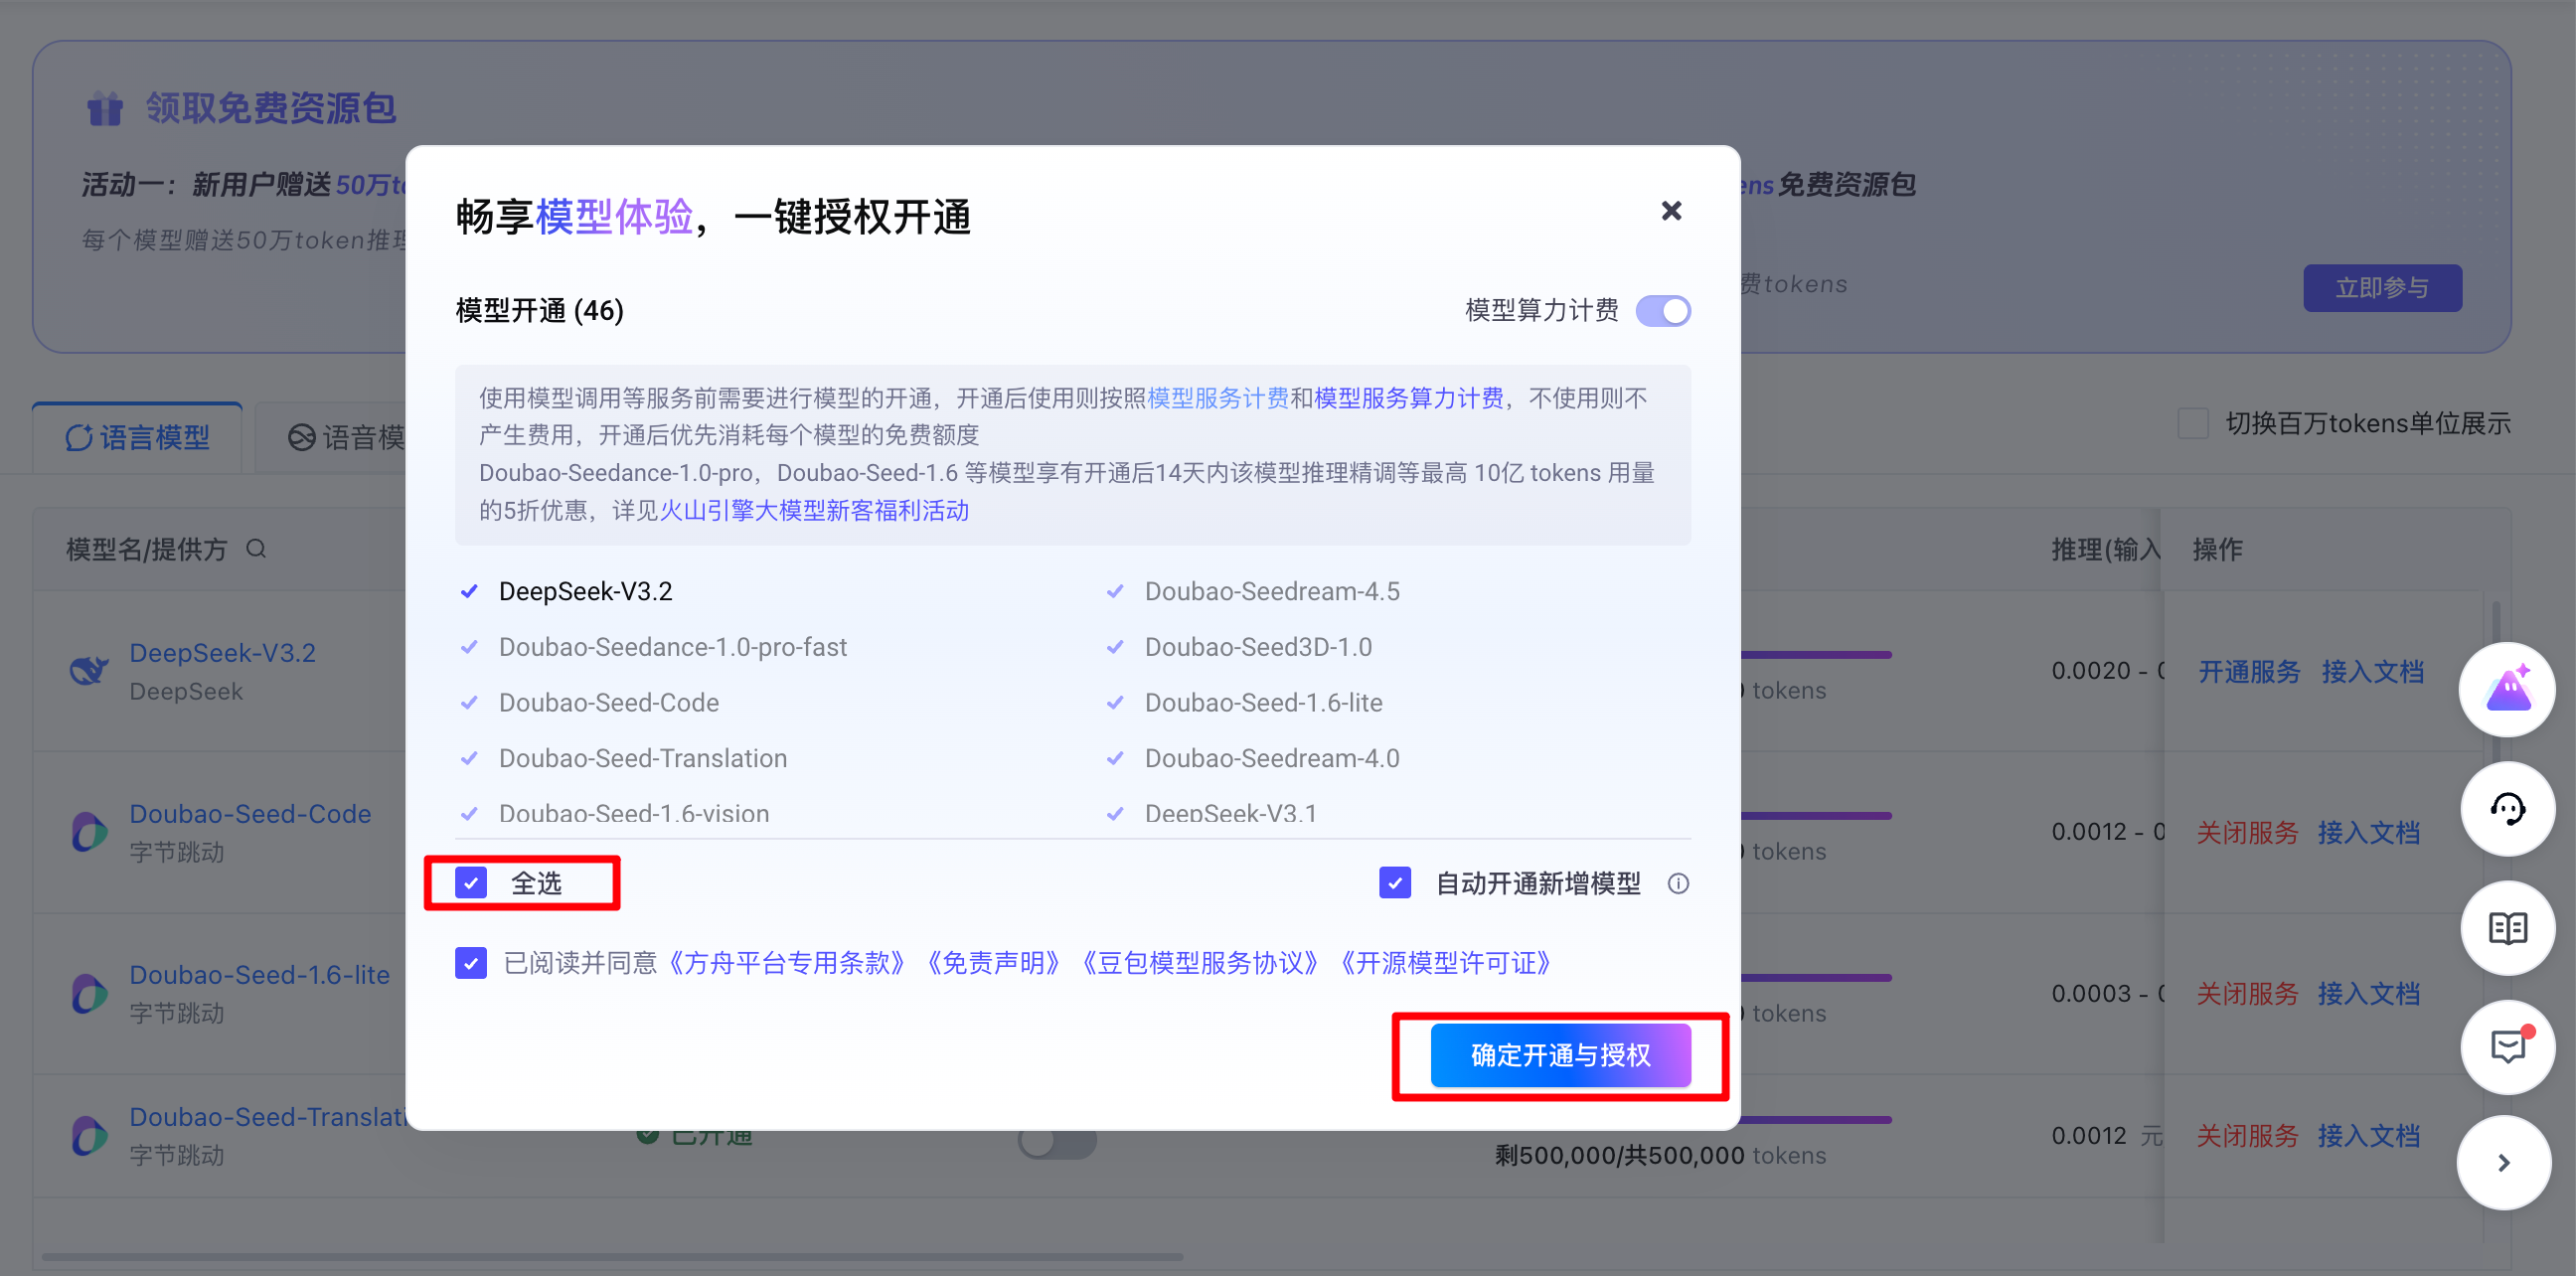Viewport: 2576px width, 1276px height.
Task: Select Doubao-Seedream-4.0 in model list
Action: coord(1253,758)
